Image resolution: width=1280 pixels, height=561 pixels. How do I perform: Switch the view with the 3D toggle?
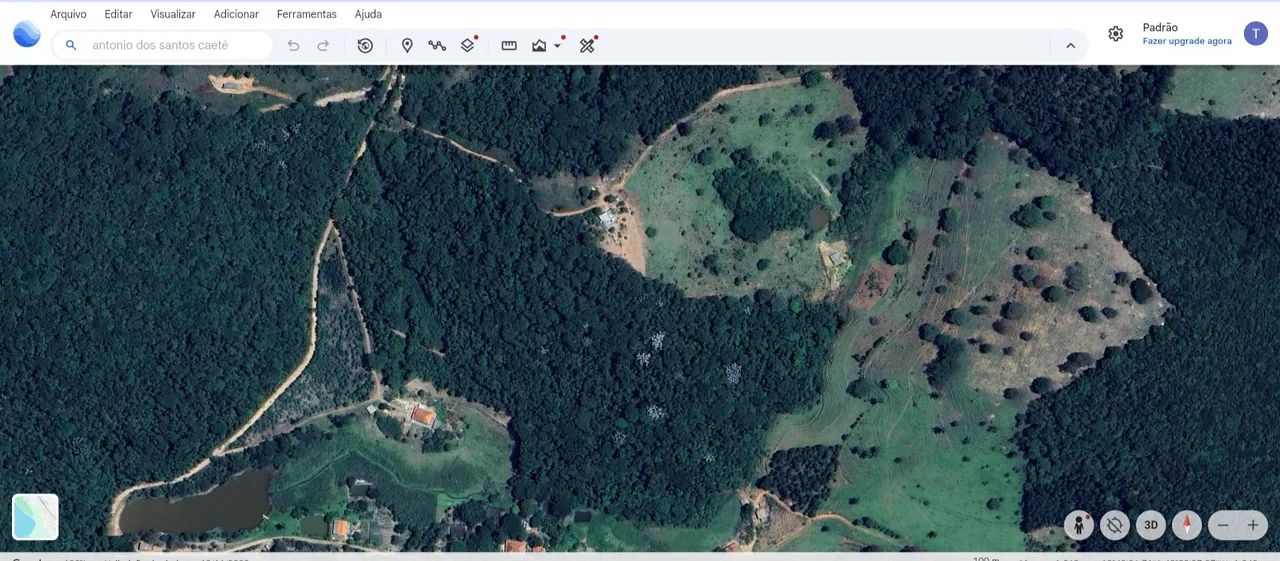pyautogui.click(x=1151, y=525)
